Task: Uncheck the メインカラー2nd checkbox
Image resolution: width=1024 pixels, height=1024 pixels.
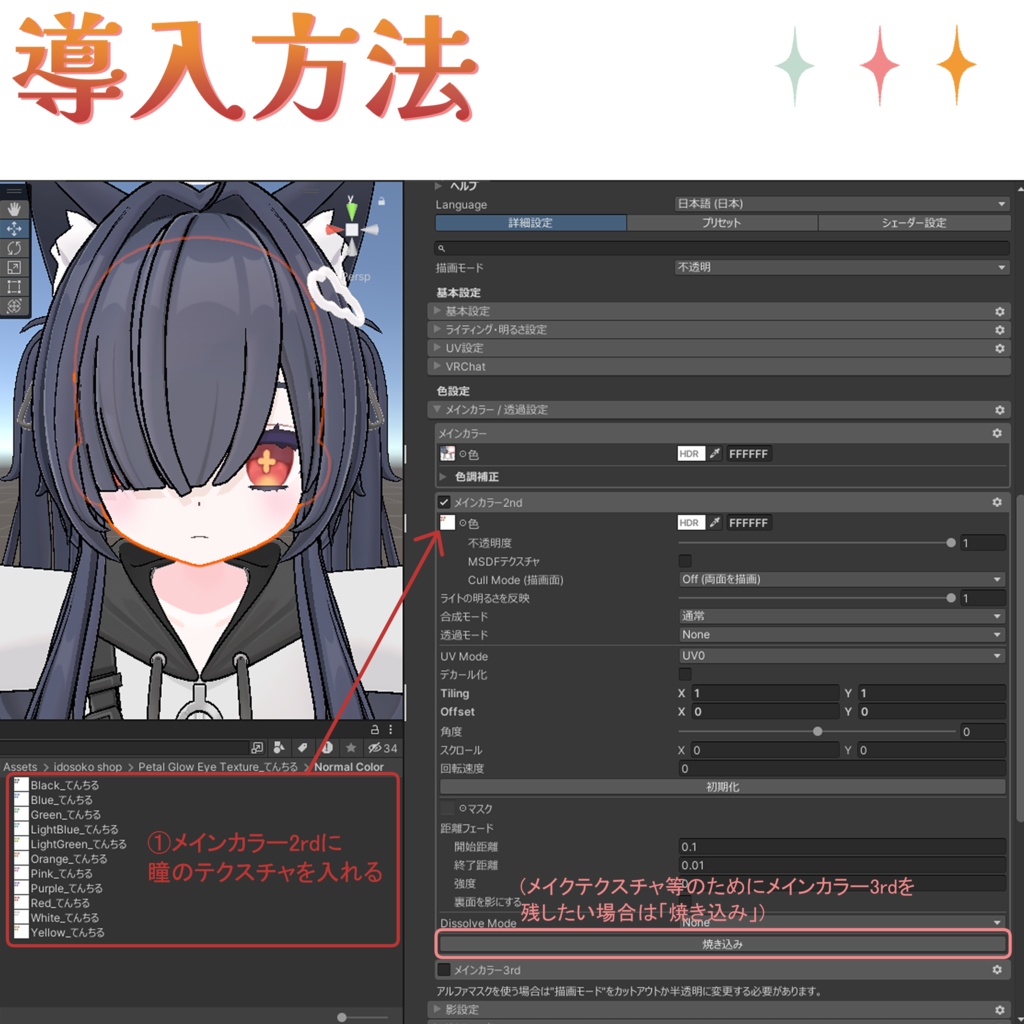Action: point(444,502)
